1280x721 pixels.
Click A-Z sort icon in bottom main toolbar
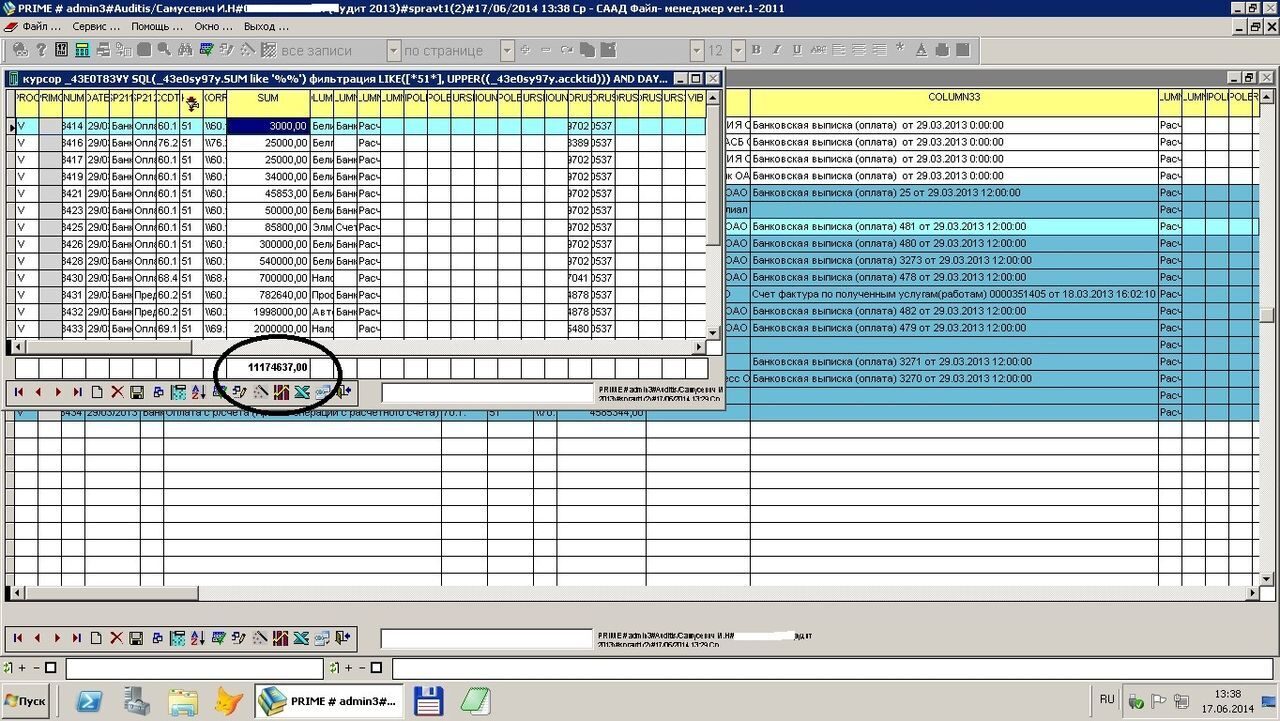click(198, 638)
